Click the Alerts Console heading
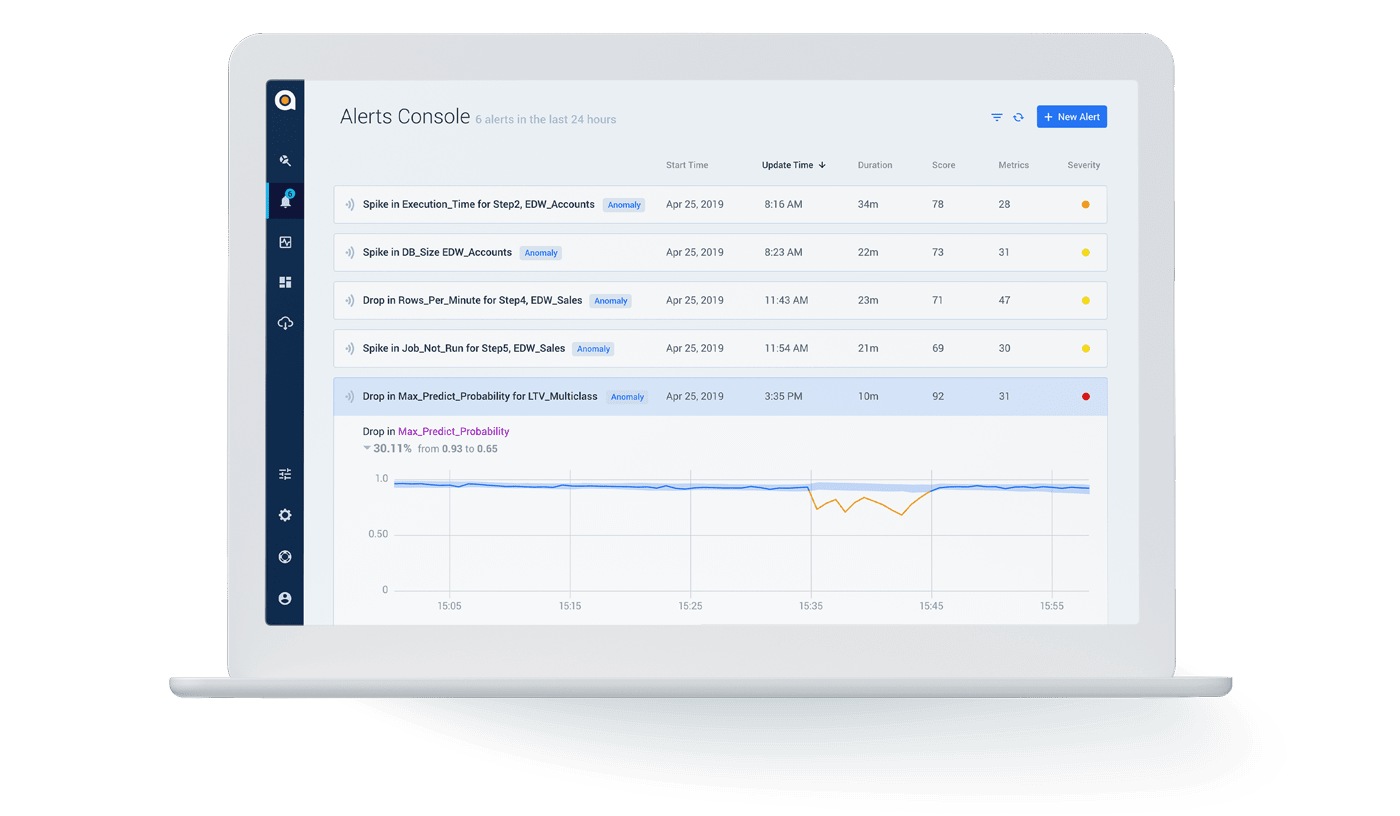The height and width of the screenshot is (816, 1400). point(405,116)
